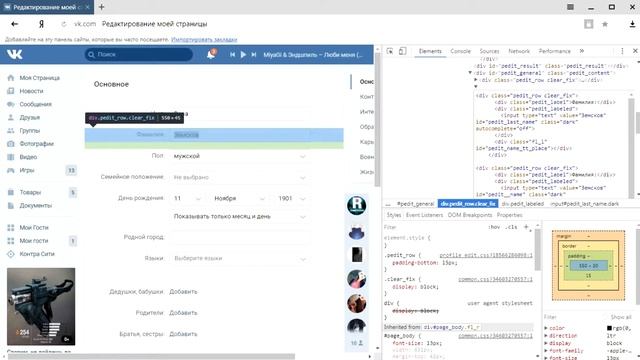Click the VK search field

point(139,54)
